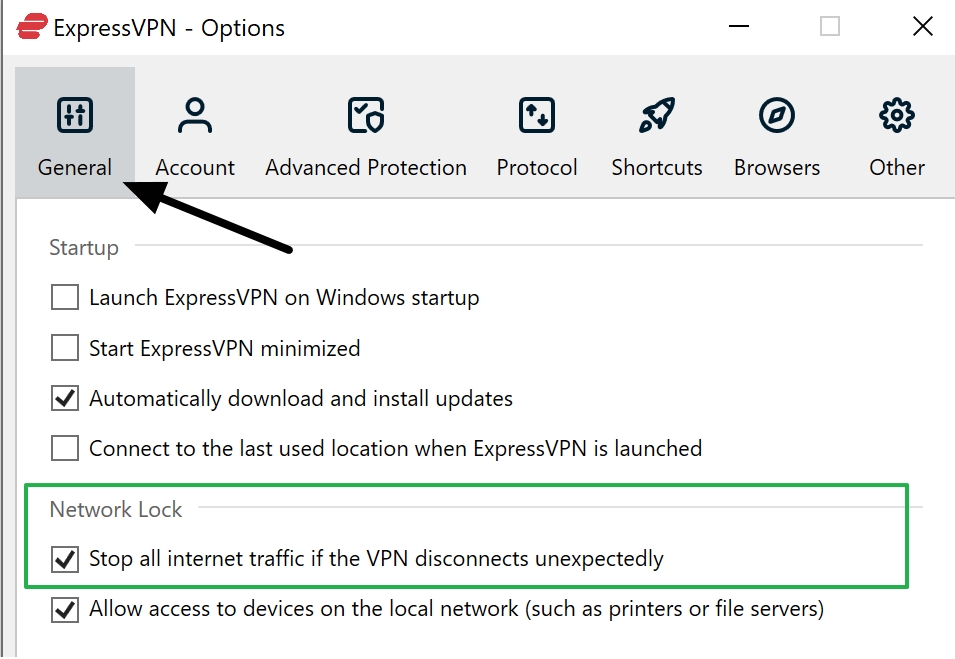Viewport: 955px width, 659px height.
Task: Click the Advanced Protection shield icon
Action: click(x=365, y=114)
